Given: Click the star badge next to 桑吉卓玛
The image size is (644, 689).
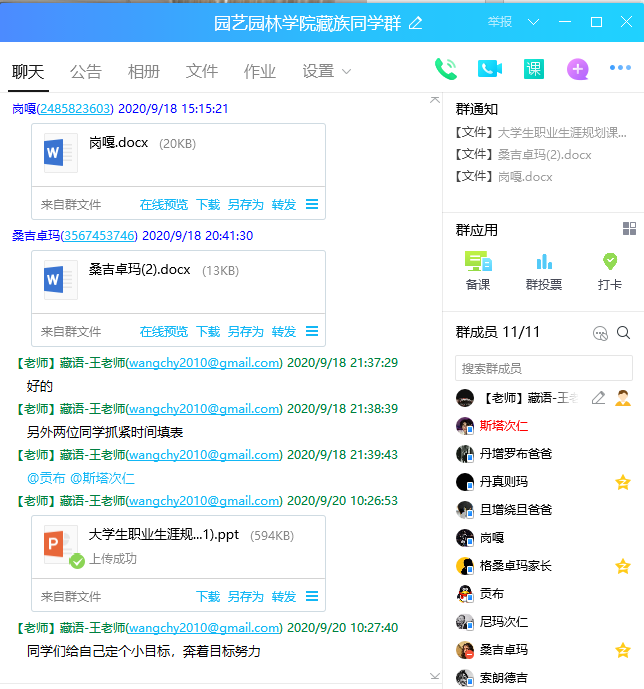Looking at the screenshot, I should (623, 650).
